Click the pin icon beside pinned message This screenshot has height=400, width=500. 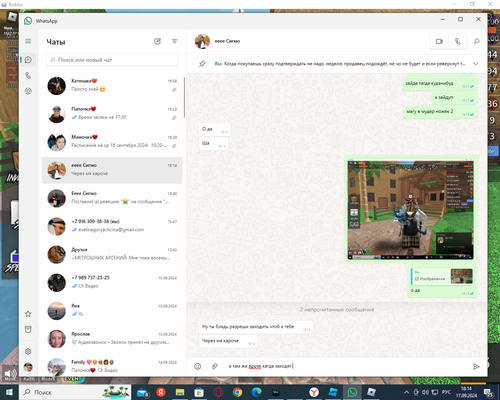[x=202, y=63]
